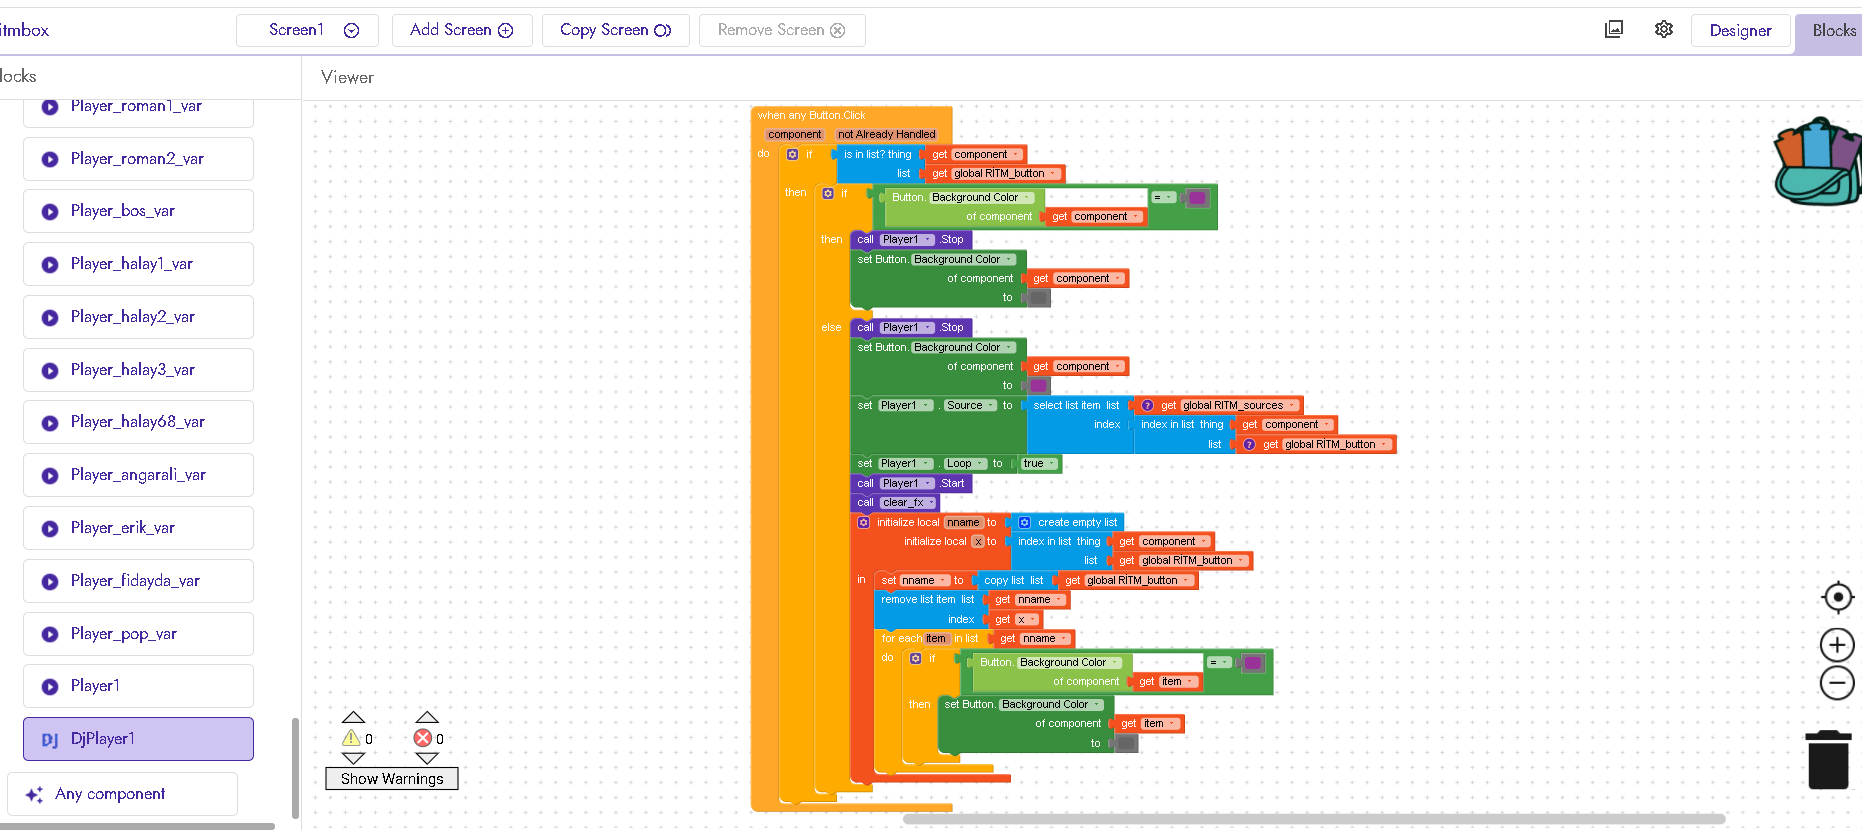Click the Add Screen button
Screen dimensions: 1862x830
click(461, 30)
